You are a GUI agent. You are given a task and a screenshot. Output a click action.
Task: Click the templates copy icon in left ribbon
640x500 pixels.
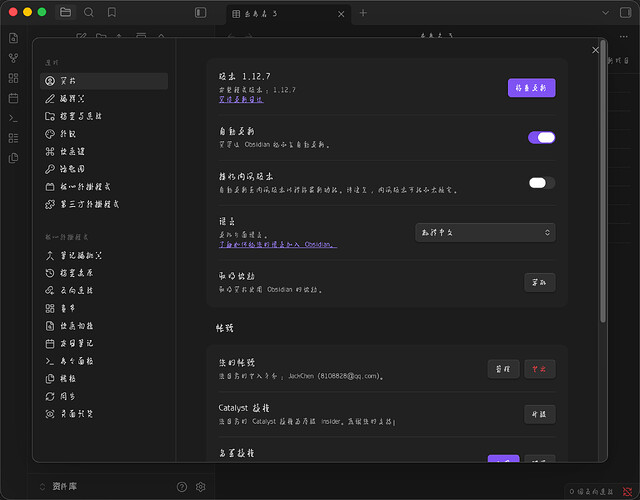click(x=13, y=158)
